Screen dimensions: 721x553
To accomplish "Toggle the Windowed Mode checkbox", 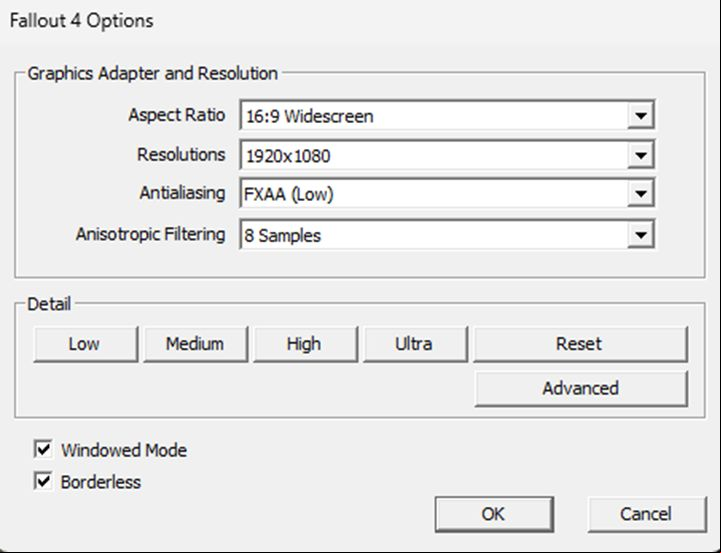I will point(43,450).
